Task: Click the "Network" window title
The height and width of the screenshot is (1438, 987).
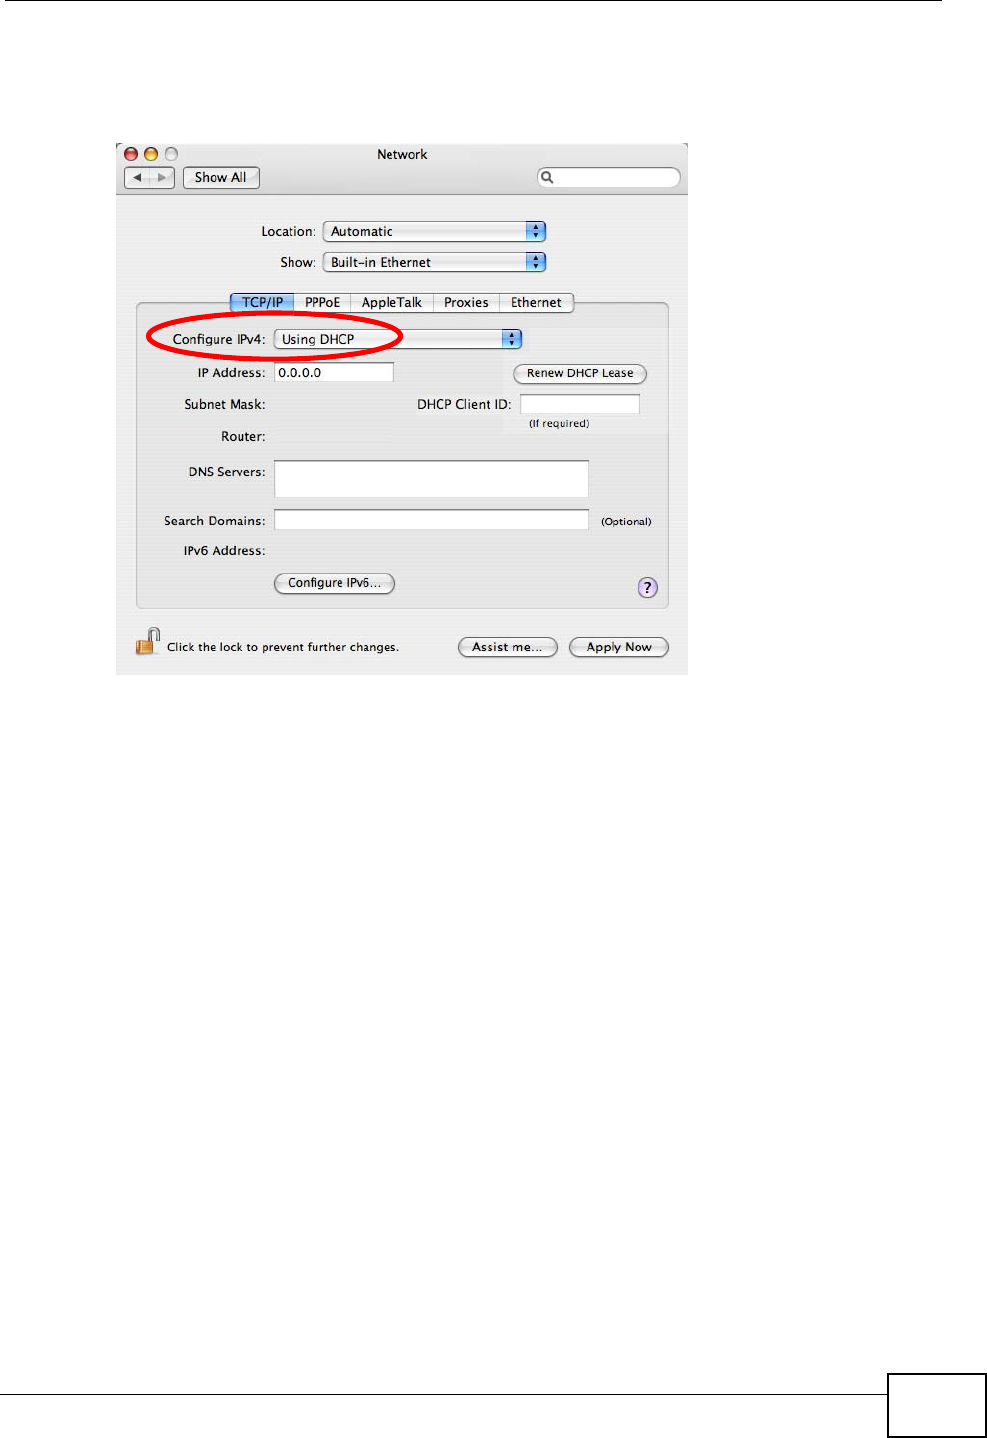Action: 402,154
